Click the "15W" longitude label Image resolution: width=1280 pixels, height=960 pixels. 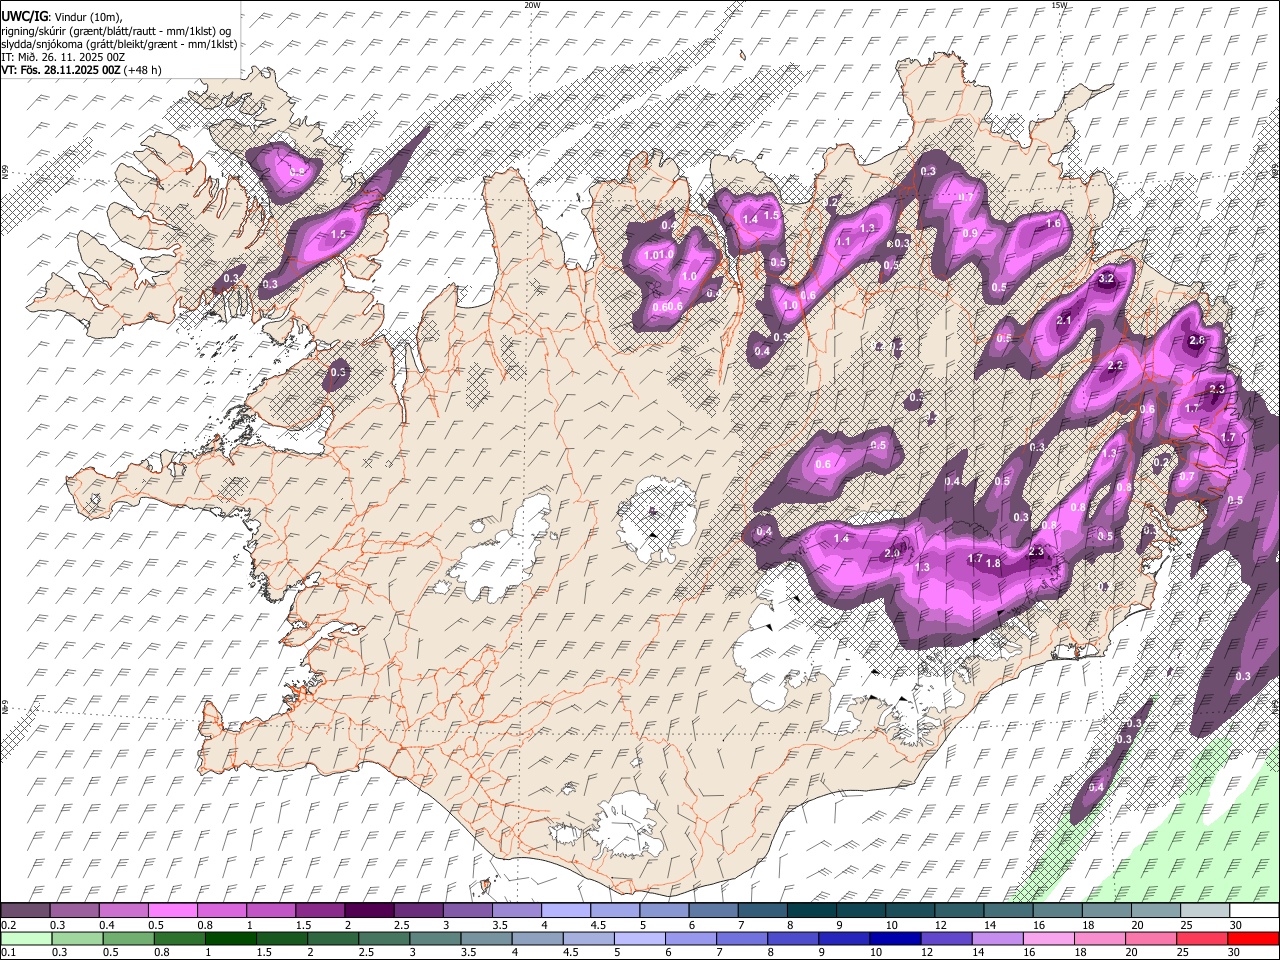[1059, 5]
